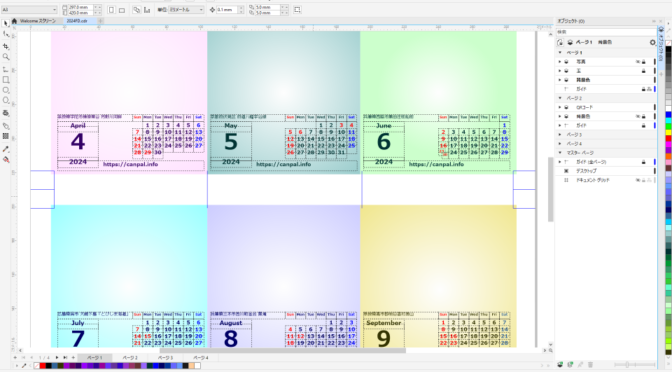Select the Eyedropper tool
This screenshot has width=672, height=372.
tap(6, 149)
